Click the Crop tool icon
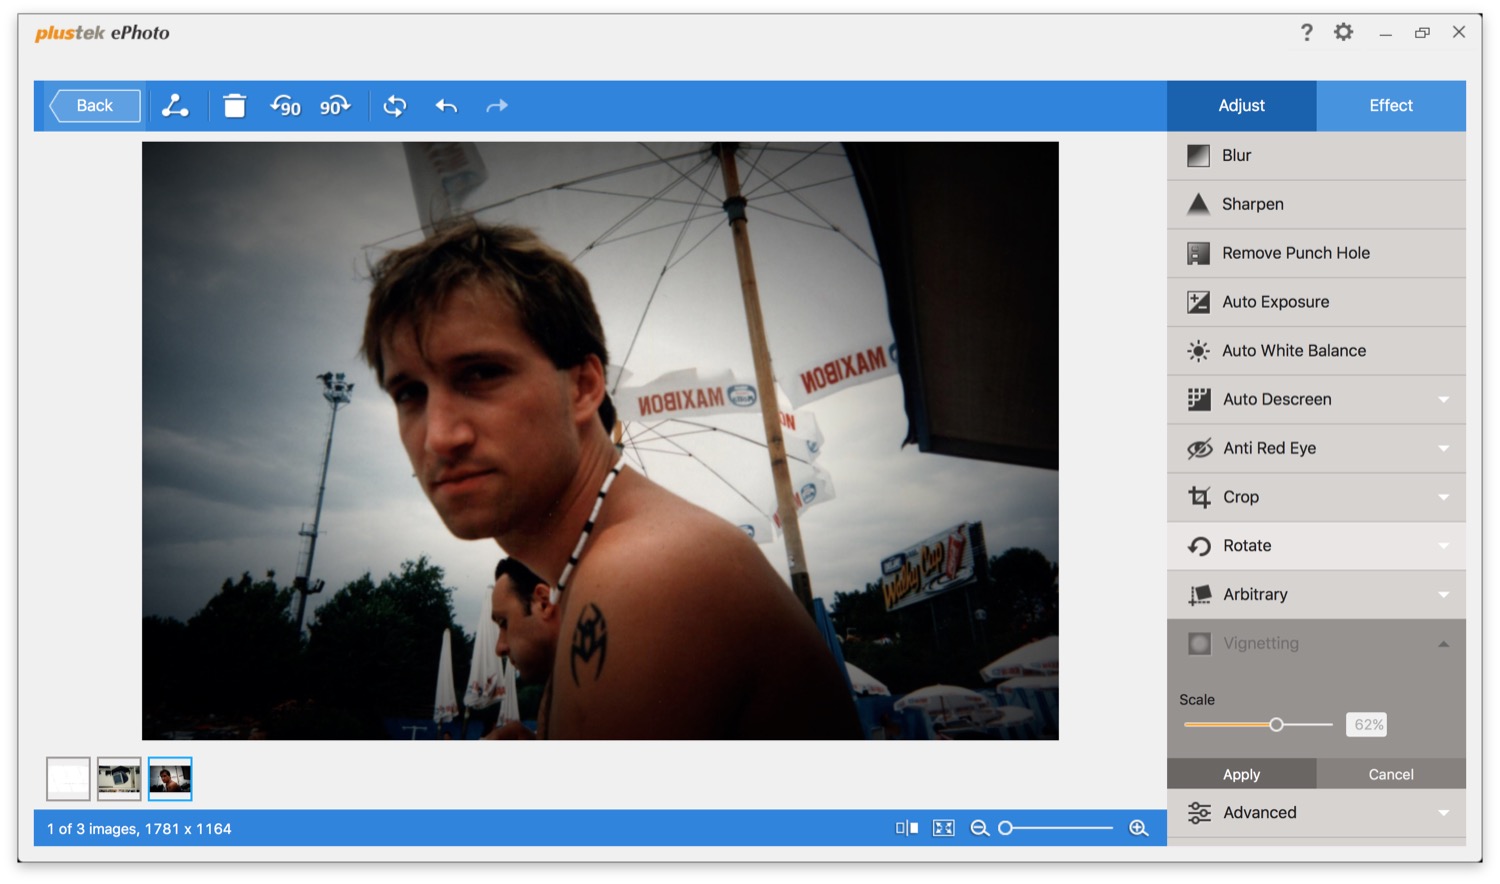This screenshot has width=1500, height=884. point(1199,497)
